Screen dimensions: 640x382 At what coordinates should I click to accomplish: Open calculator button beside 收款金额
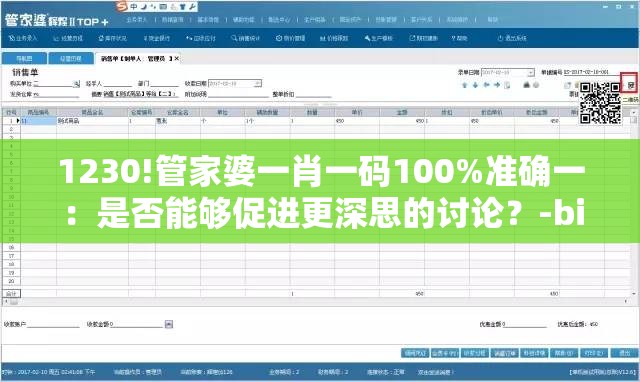(169, 324)
